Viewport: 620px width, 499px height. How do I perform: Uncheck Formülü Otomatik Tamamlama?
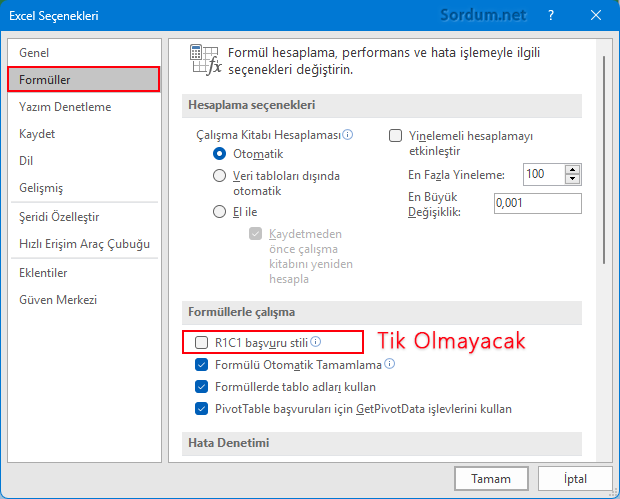click(201, 365)
